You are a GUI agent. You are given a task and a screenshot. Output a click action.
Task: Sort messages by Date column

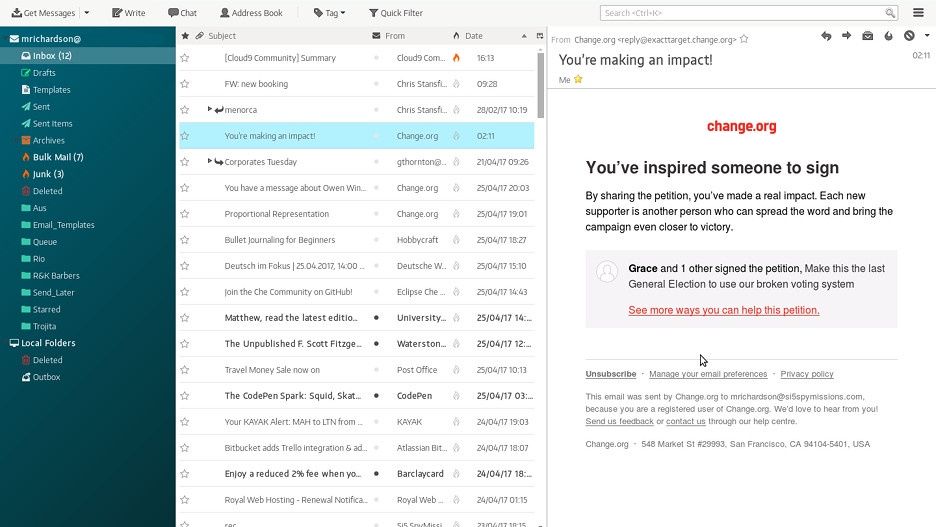point(474,36)
